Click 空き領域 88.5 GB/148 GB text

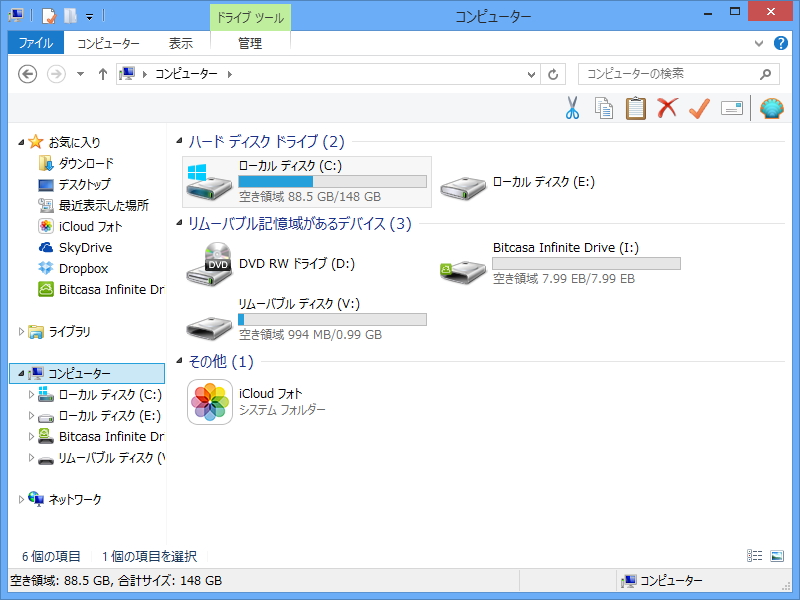310,197
